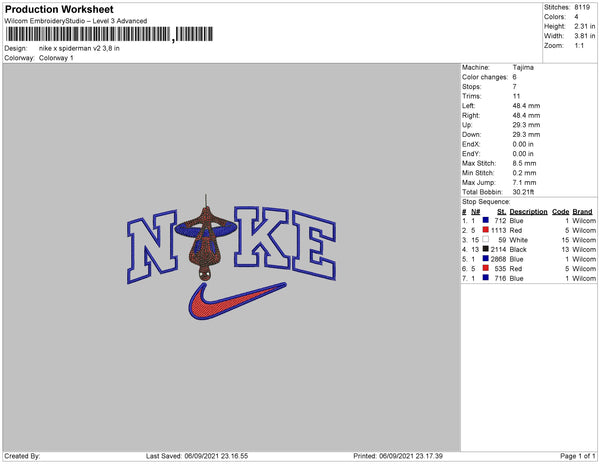
Task: Click the Max Stitch value '8.5 mm'
Action: 525,163
